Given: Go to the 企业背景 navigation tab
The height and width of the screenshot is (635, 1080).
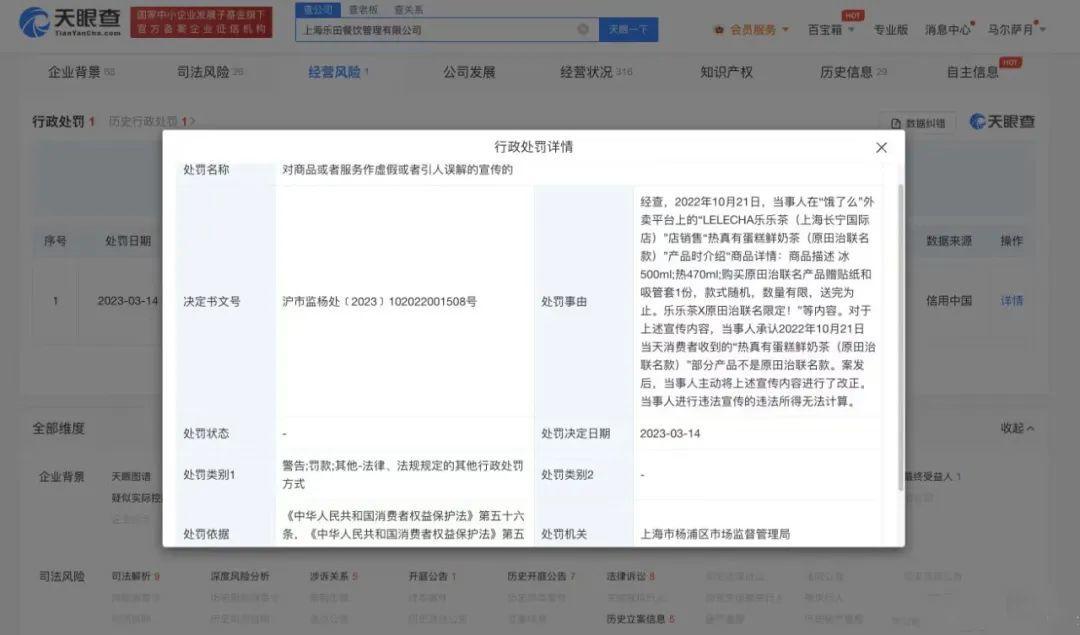Looking at the screenshot, I should coord(81,72).
